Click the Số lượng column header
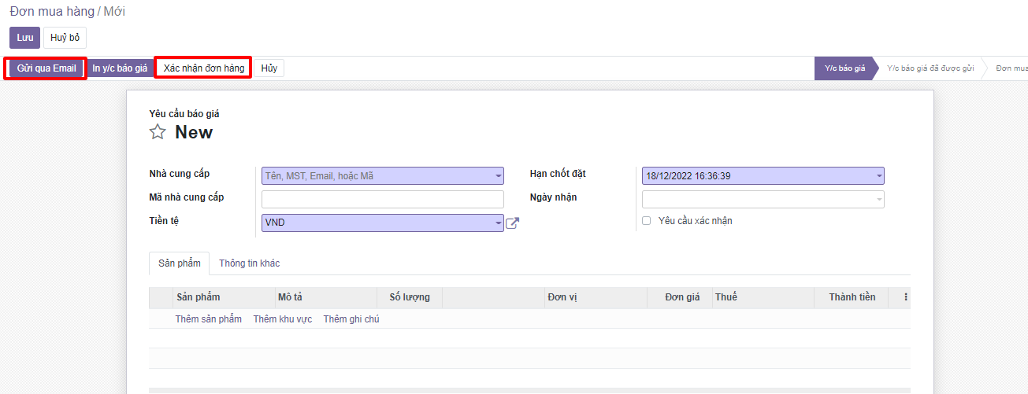The image size is (1028, 394). (x=410, y=298)
